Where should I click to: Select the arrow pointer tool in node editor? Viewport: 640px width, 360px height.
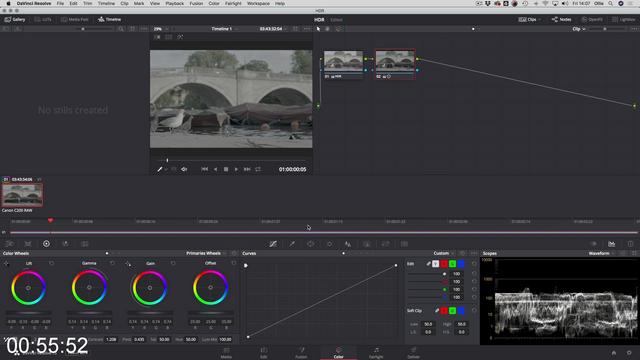click(x=318, y=29)
